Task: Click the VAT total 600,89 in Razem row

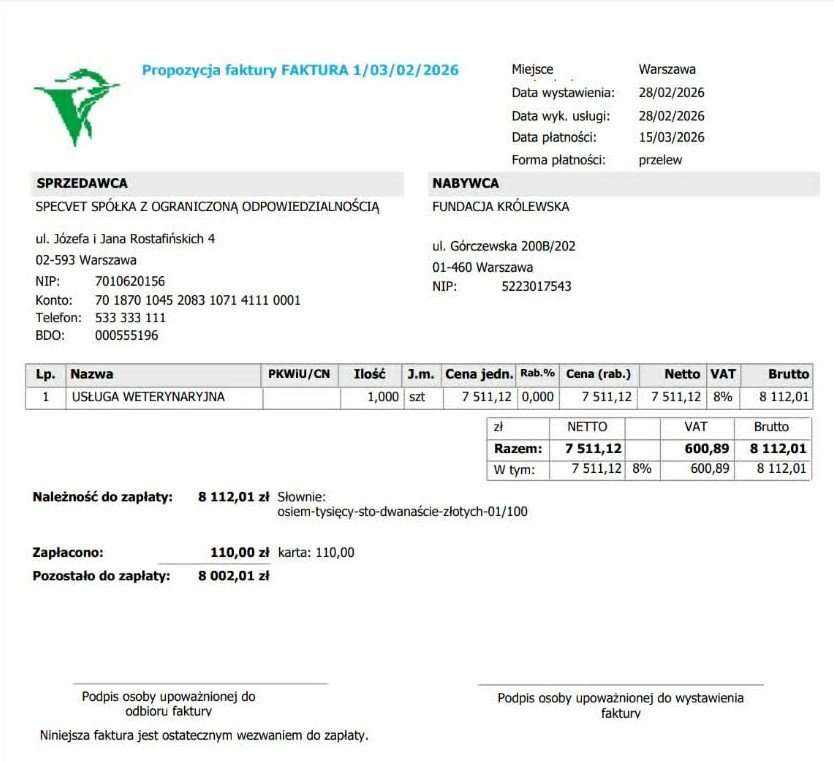Action: (707, 449)
